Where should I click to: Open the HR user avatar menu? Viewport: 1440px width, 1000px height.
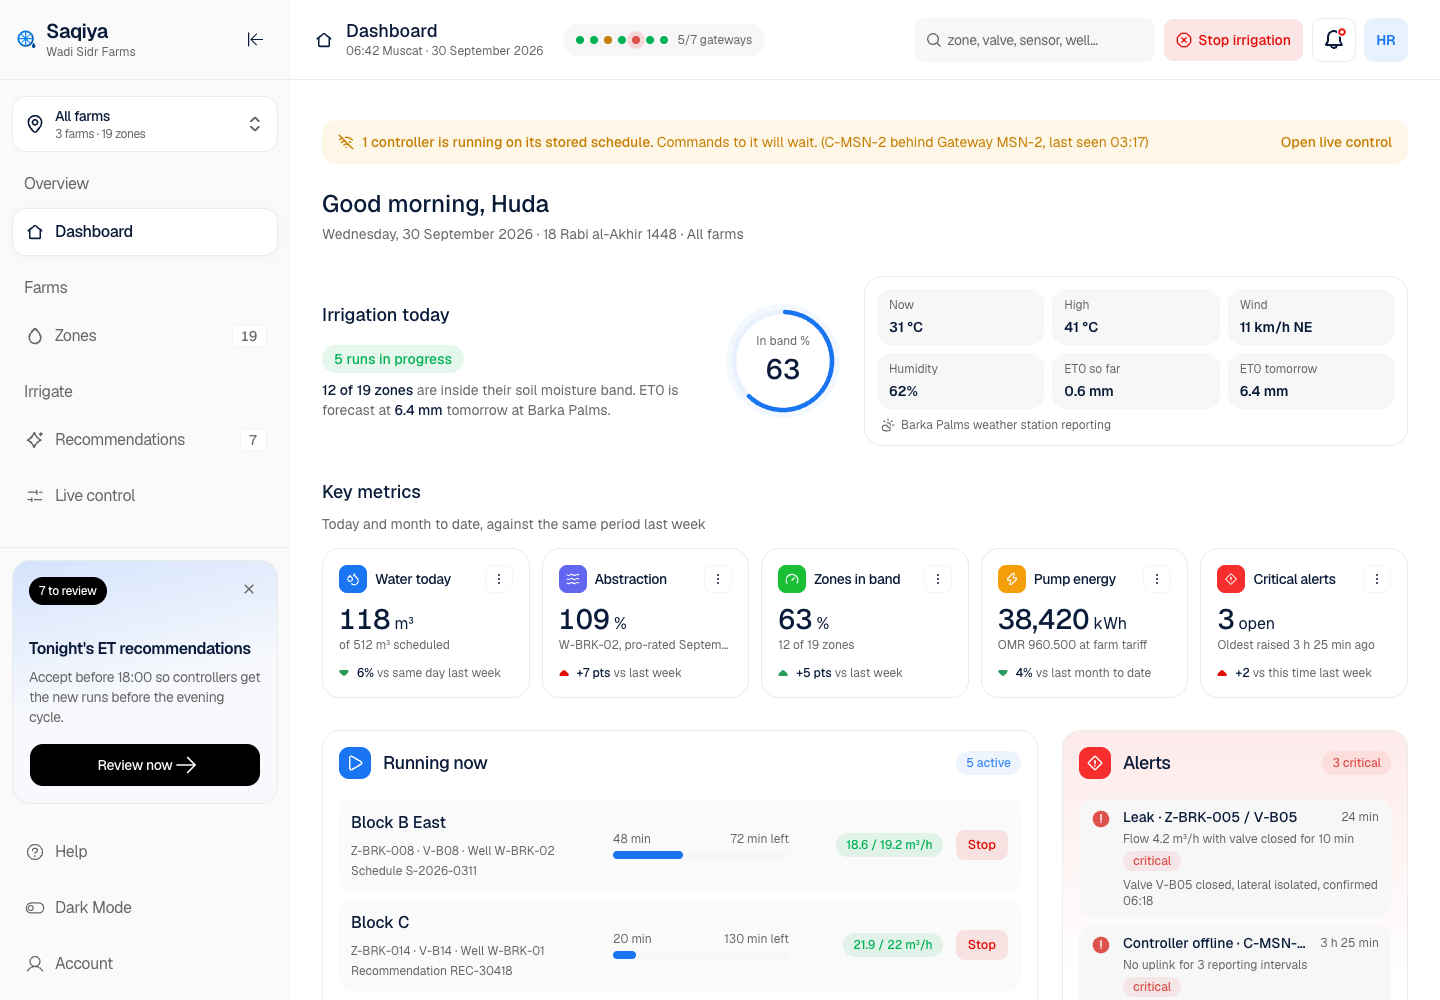(1386, 40)
